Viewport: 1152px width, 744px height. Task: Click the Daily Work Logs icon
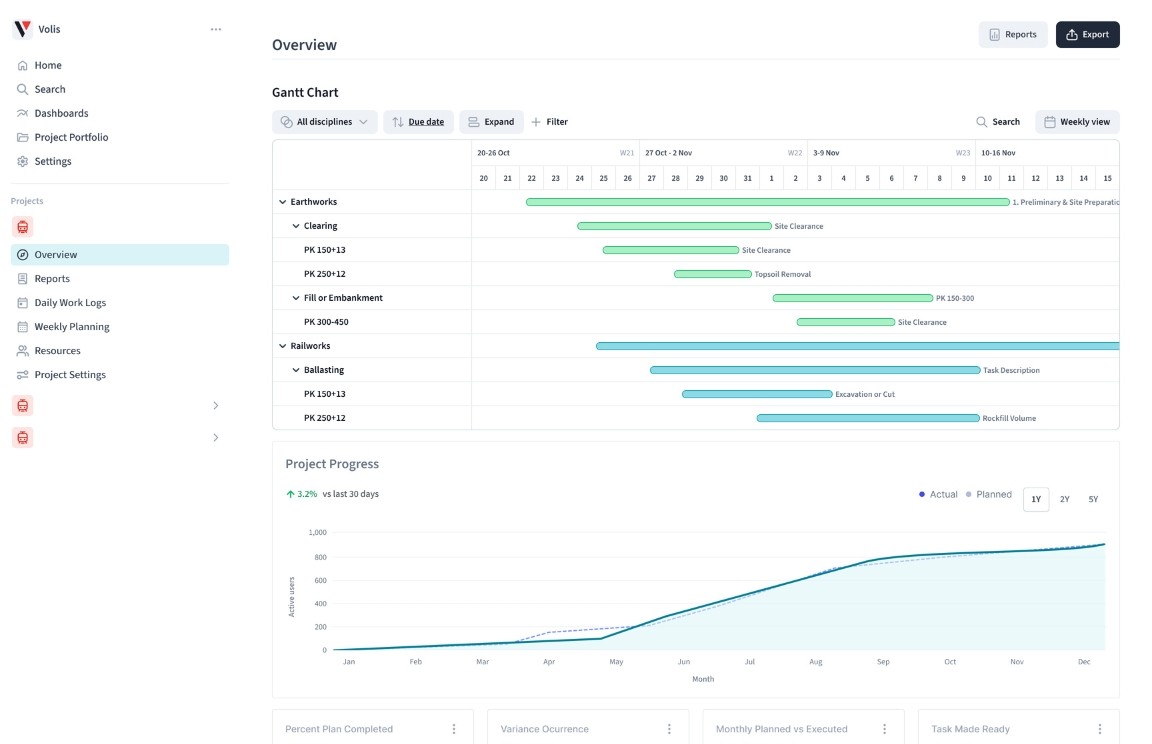point(23,303)
